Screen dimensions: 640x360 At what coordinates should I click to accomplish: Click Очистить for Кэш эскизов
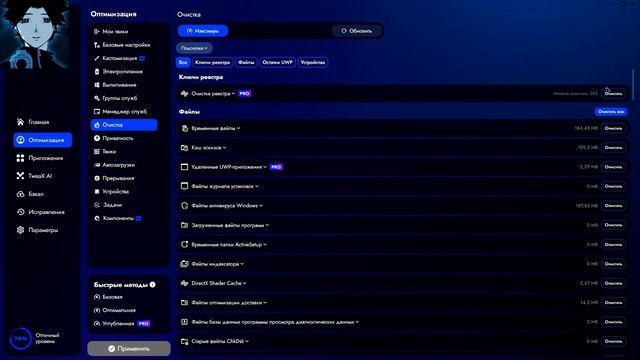(613, 148)
